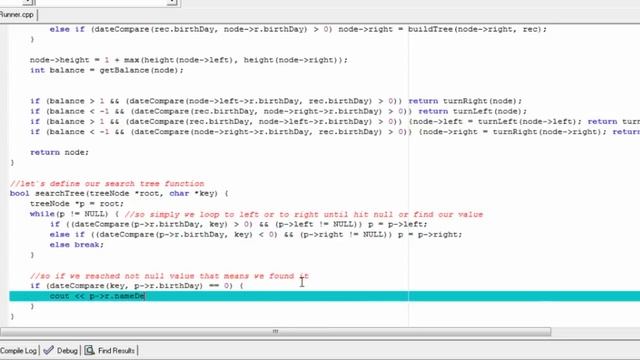Click the line 'return node;'

59,152
